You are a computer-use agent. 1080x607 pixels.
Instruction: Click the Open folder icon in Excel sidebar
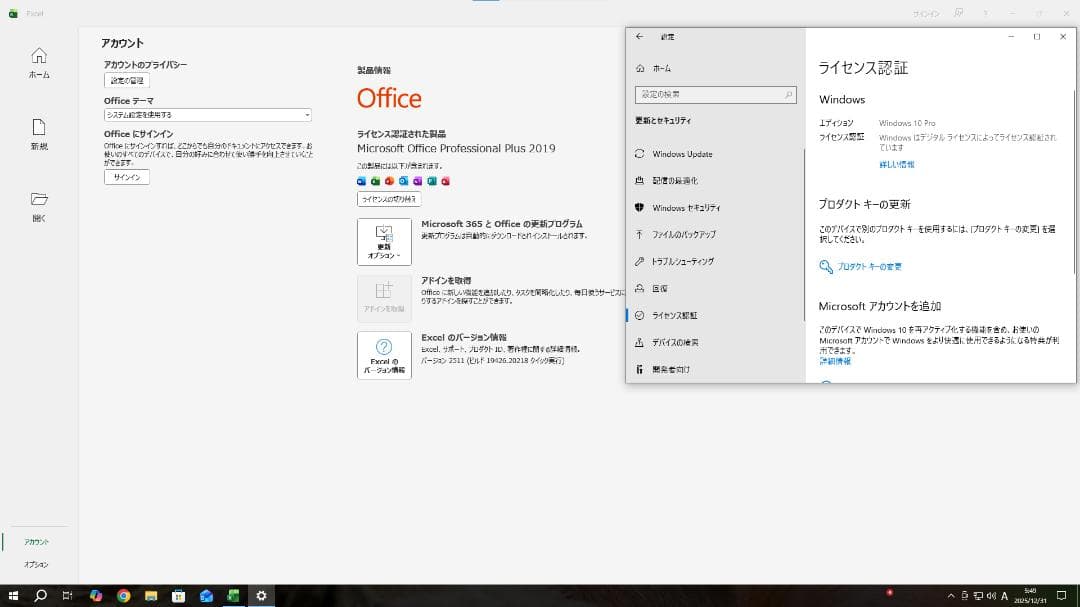coord(39,199)
